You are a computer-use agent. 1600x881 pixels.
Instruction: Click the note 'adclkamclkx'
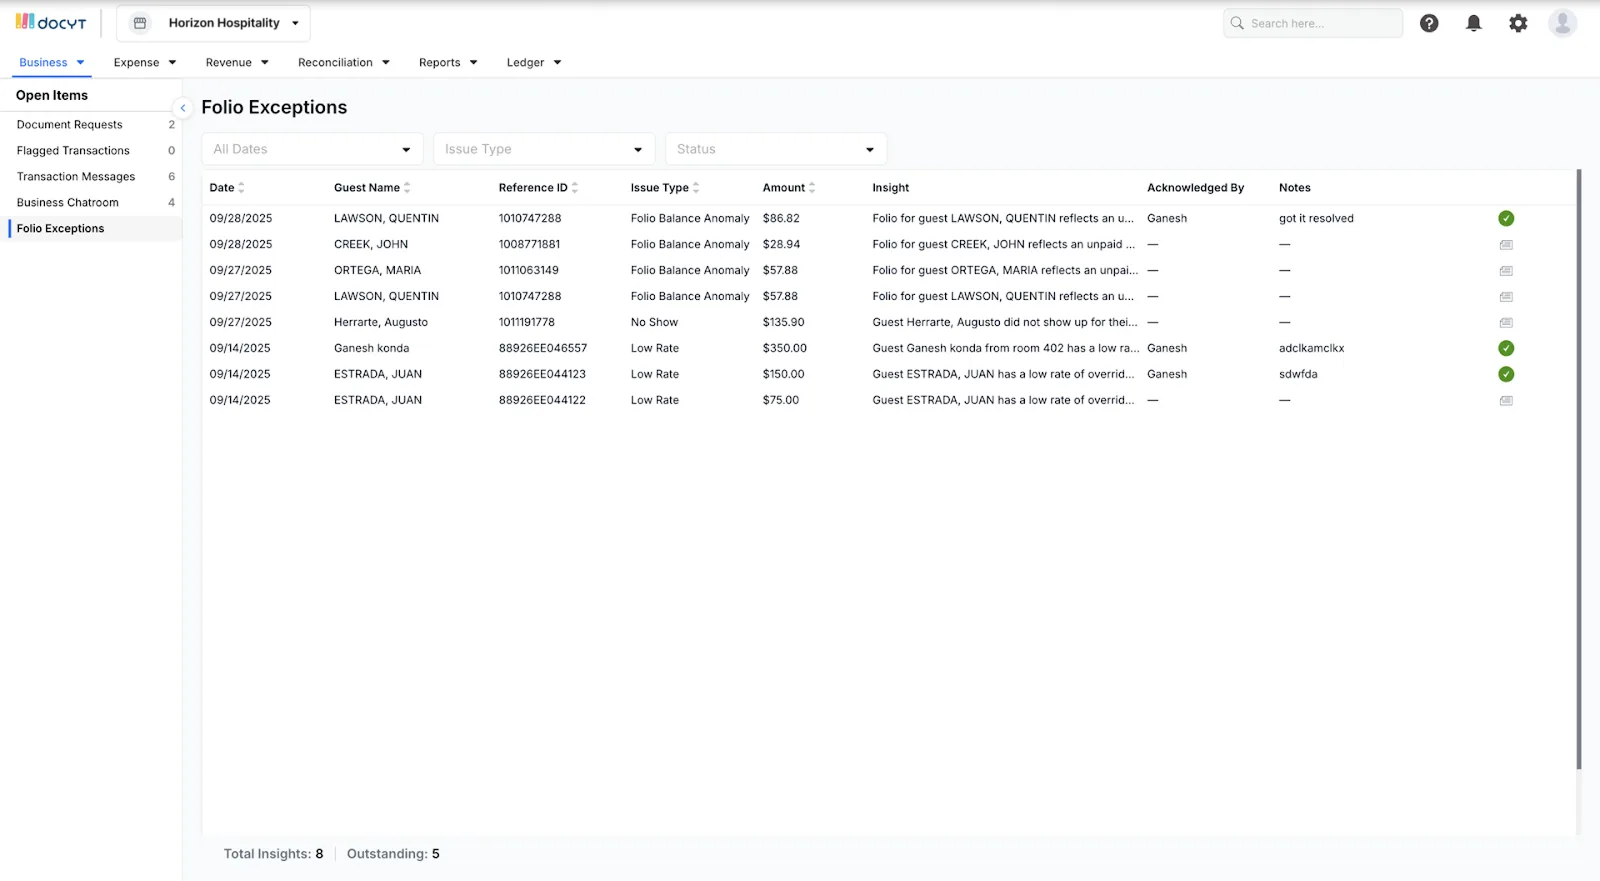click(1311, 348)
